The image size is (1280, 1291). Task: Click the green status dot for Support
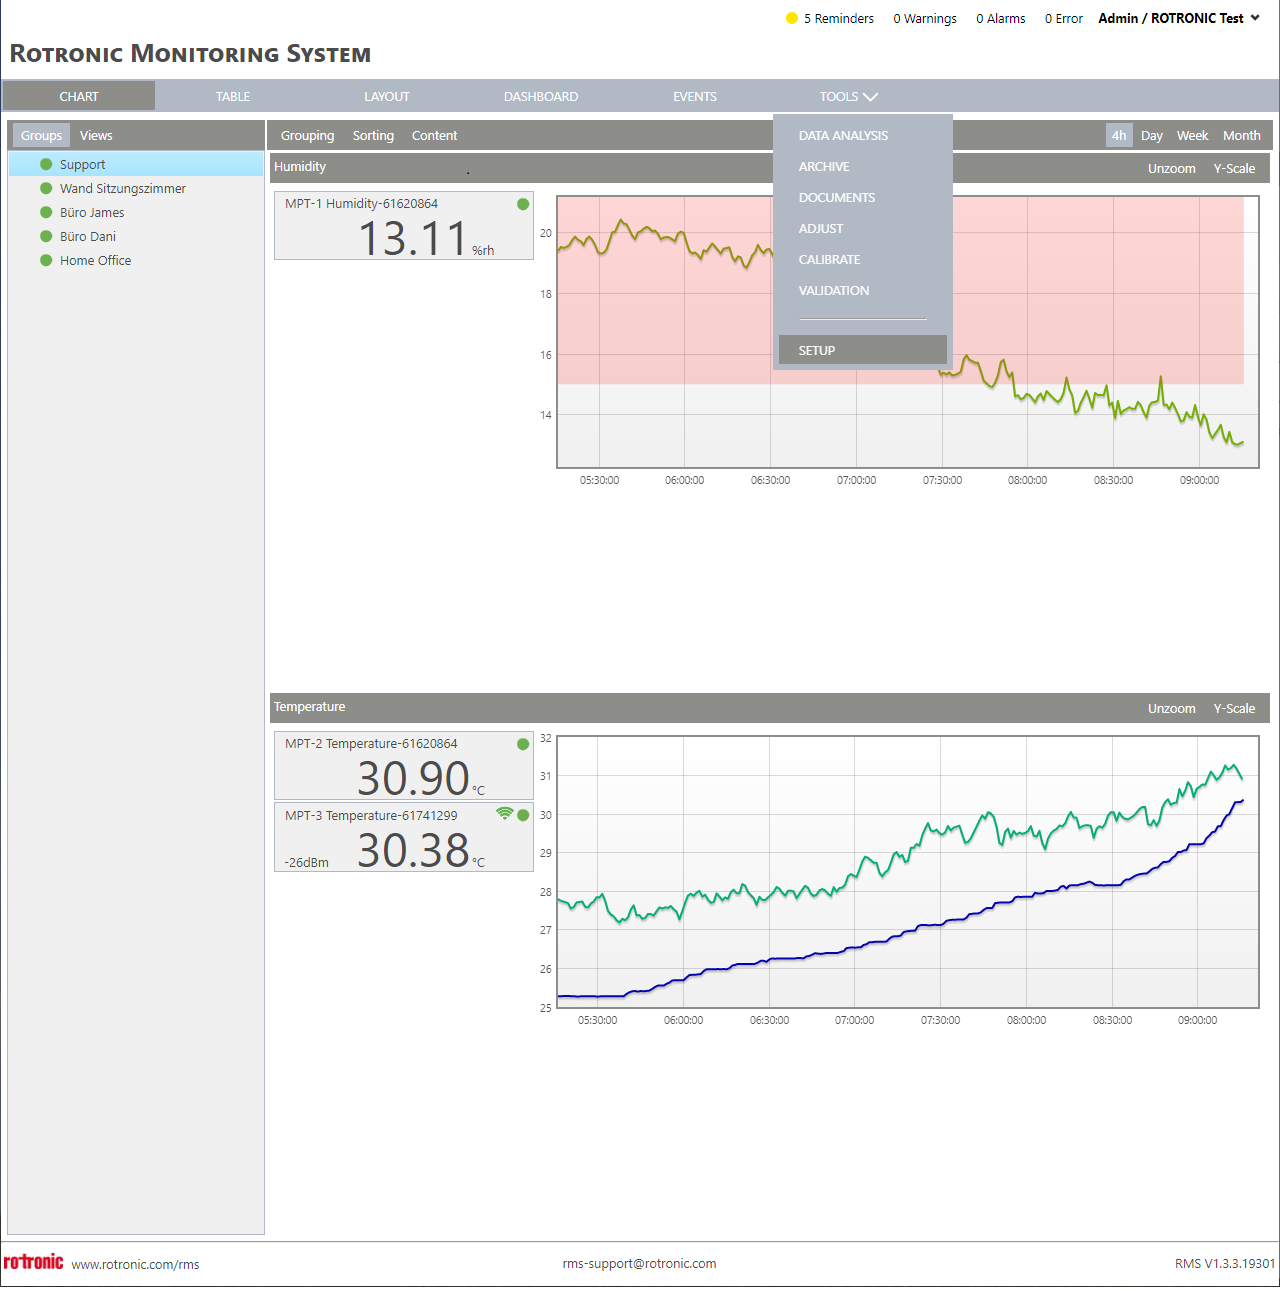pos(46,164)
